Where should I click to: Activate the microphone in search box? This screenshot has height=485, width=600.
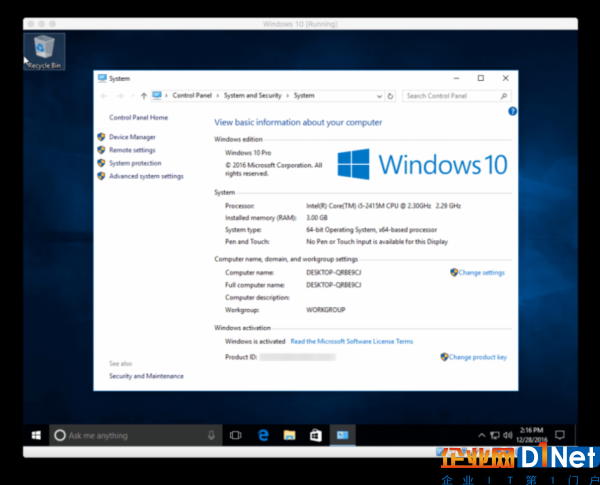point(211,435)
